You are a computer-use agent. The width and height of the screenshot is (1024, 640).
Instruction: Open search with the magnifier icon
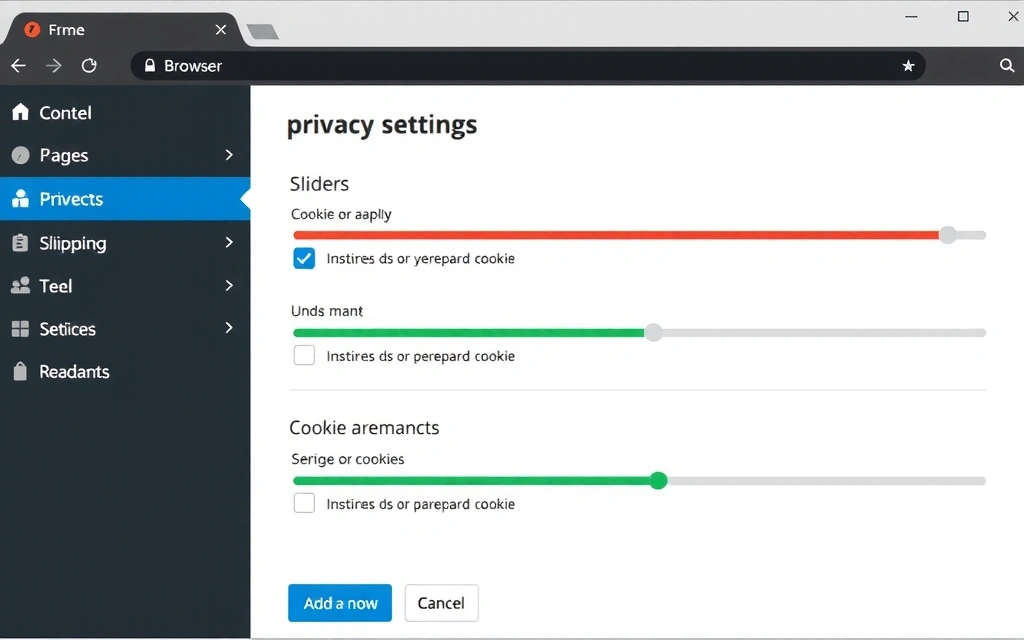[1007, 66]
